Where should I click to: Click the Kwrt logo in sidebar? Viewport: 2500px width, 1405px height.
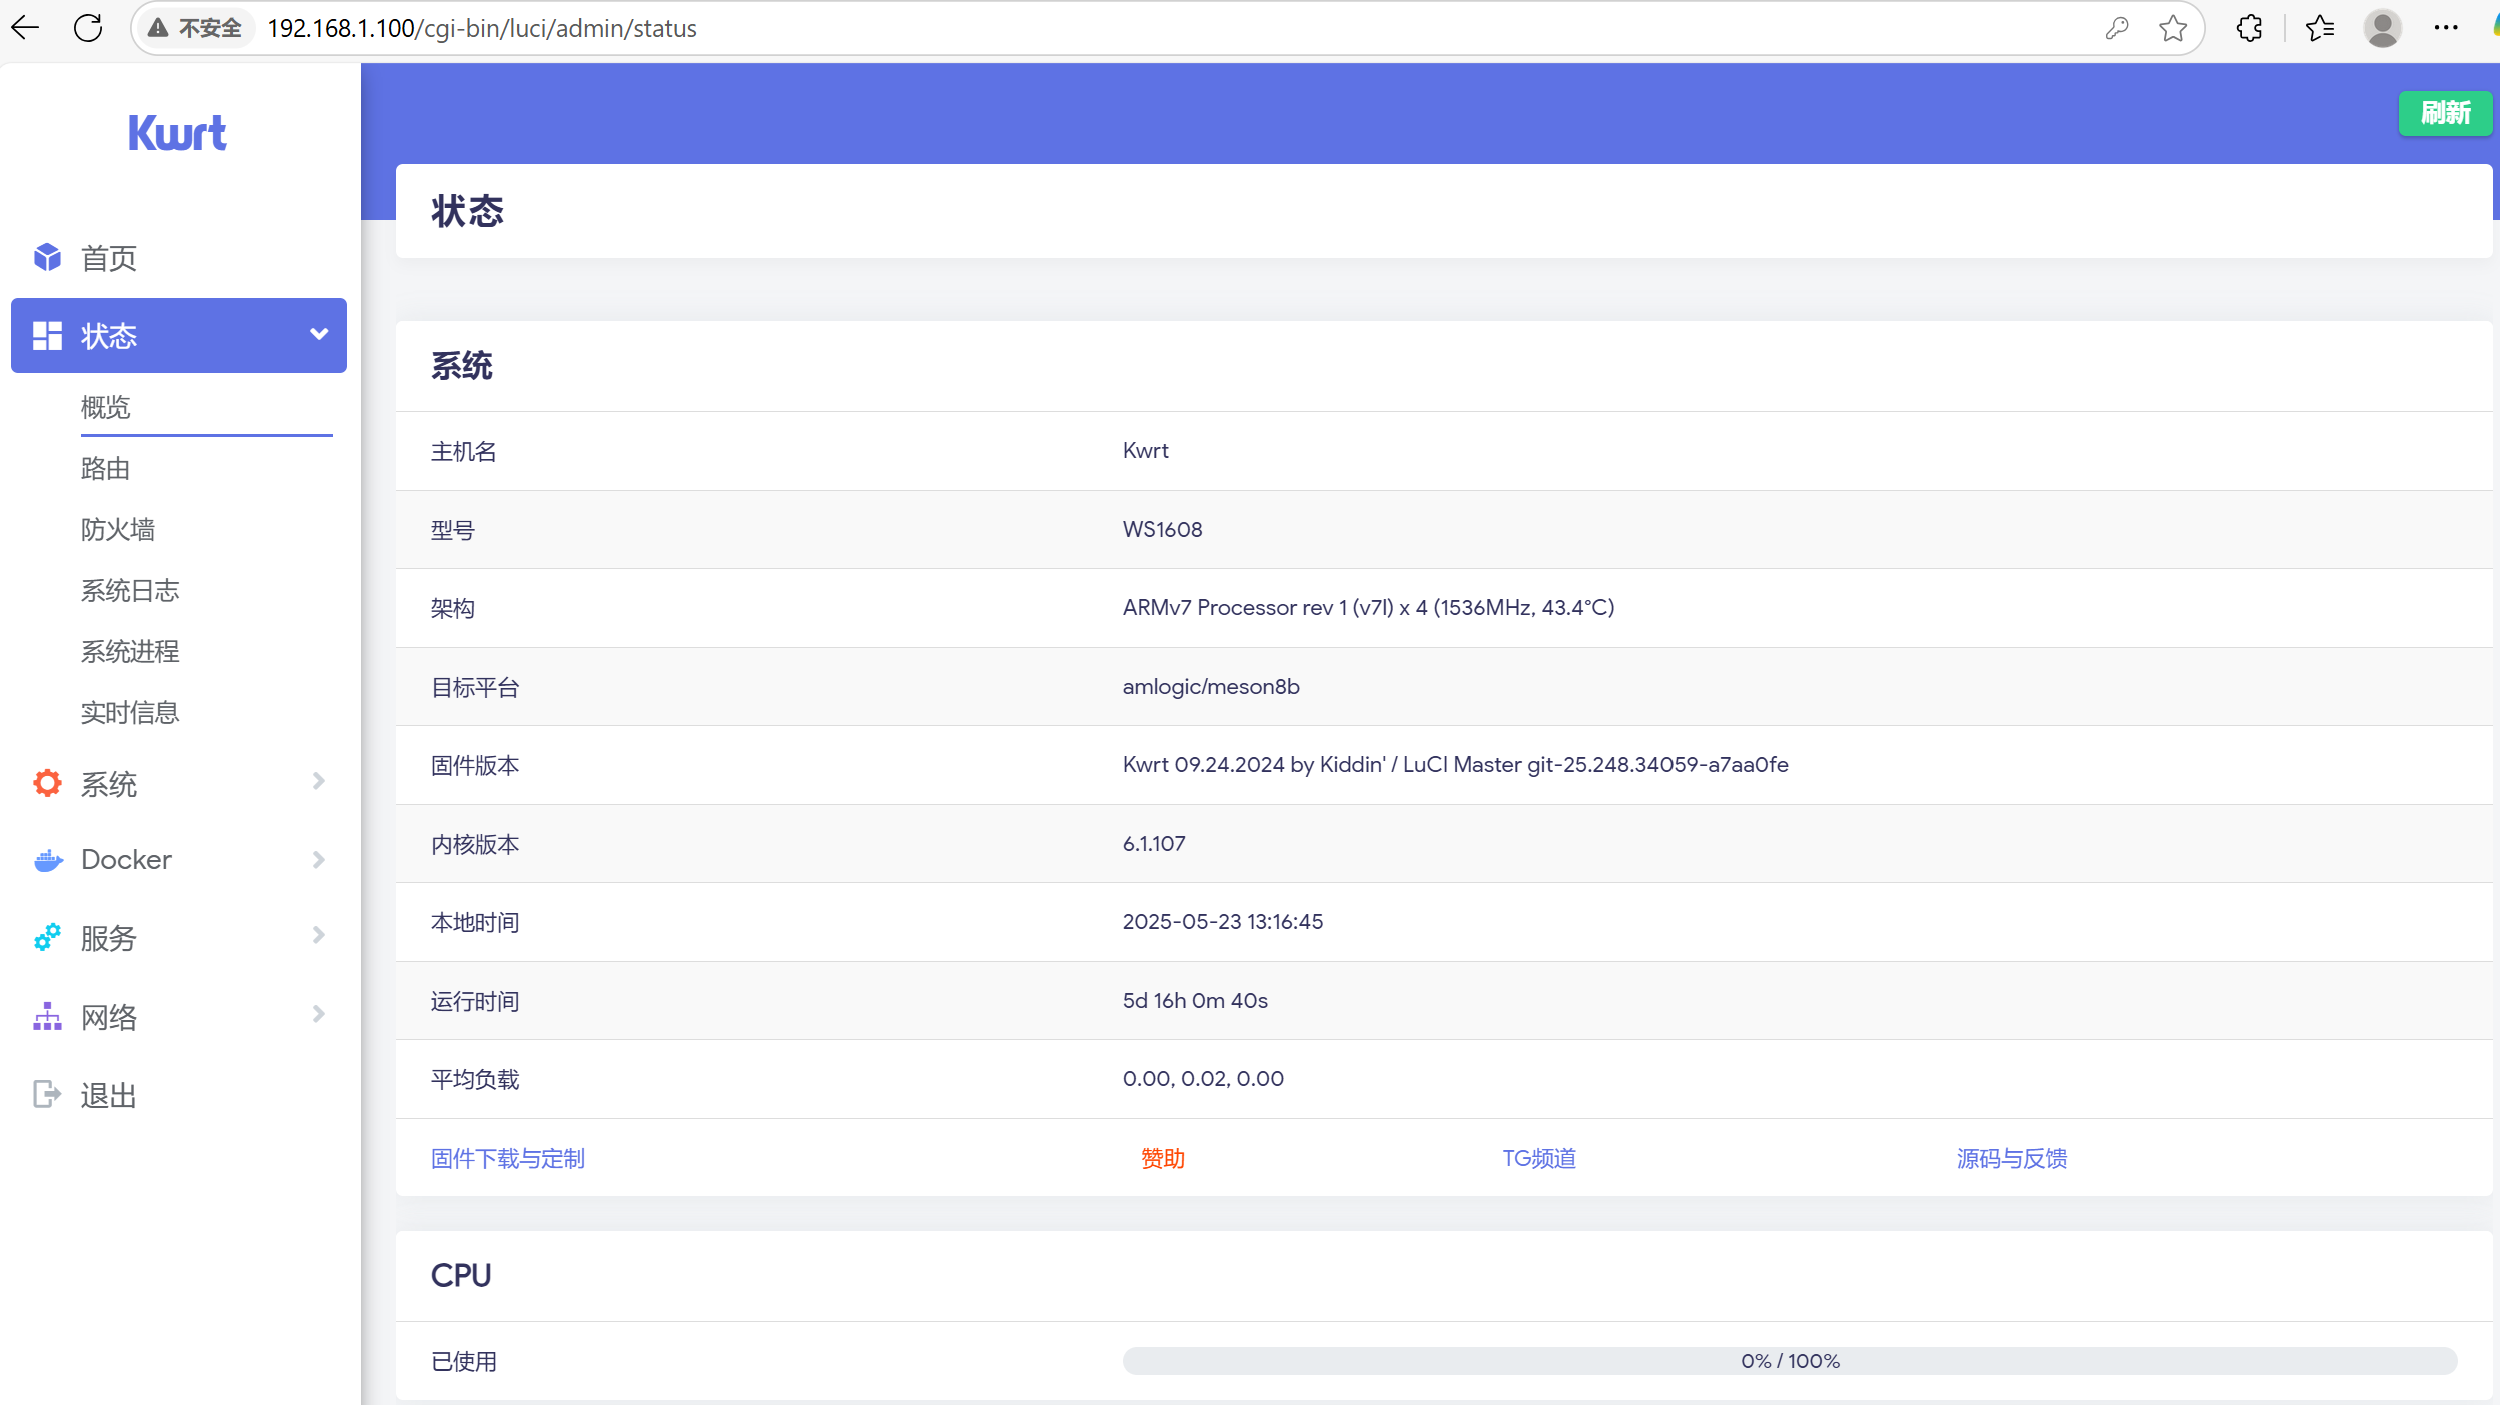[177, 133]
